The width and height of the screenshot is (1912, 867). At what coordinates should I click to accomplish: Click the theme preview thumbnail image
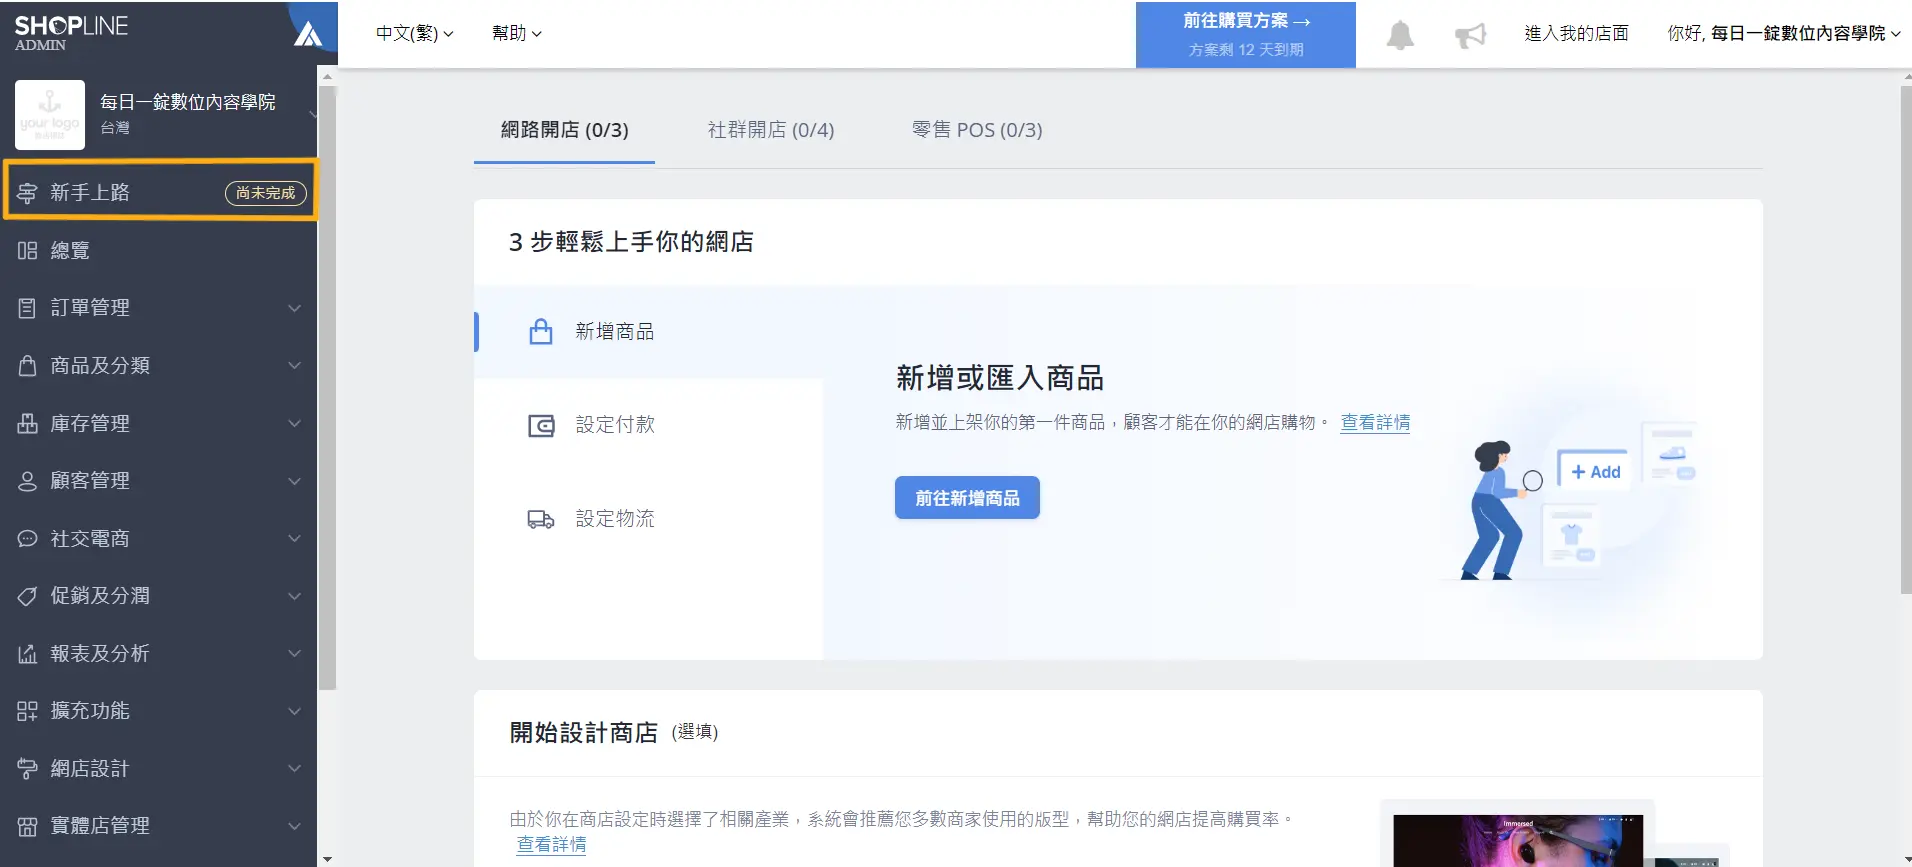point(1518,840)
